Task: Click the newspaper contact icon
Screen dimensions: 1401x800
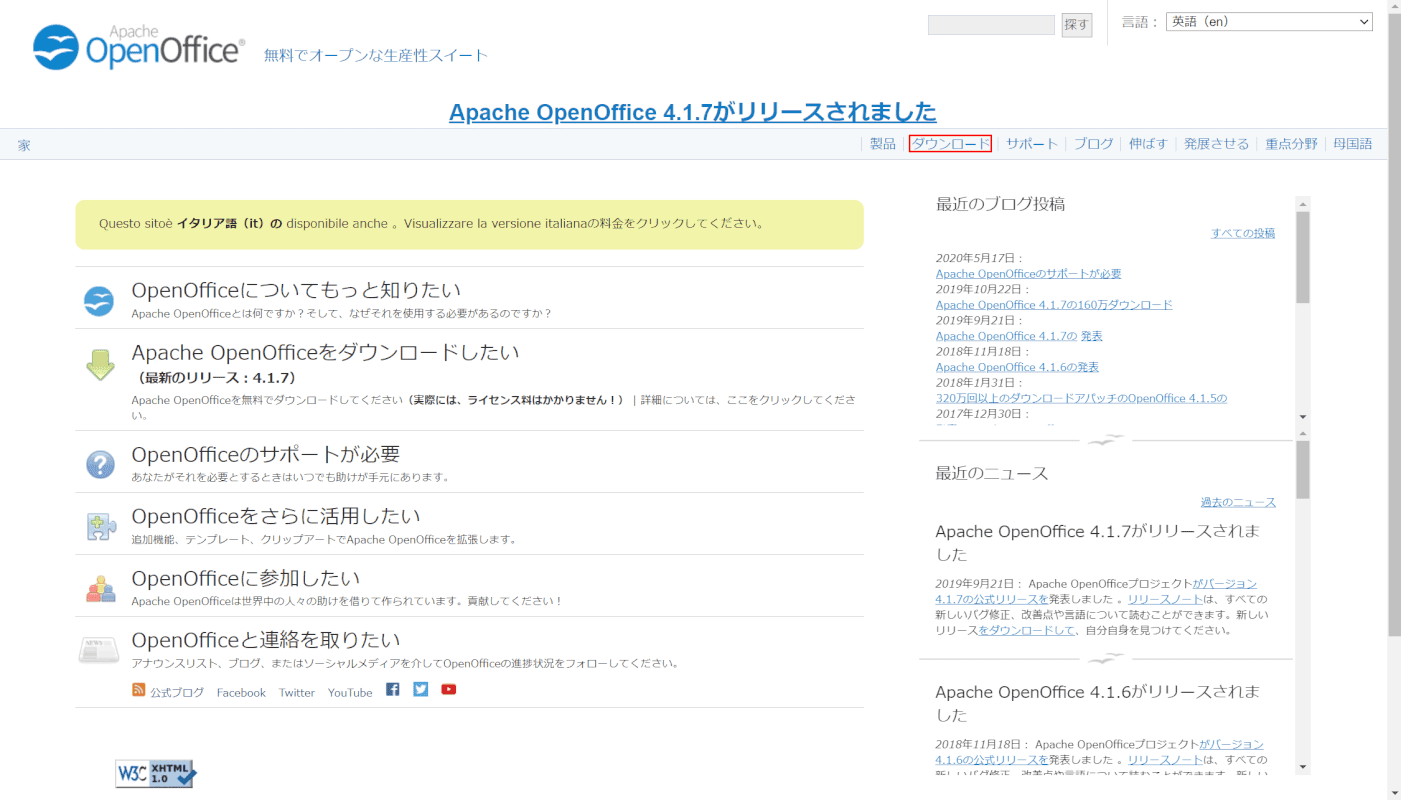Action: coord(99,650)
